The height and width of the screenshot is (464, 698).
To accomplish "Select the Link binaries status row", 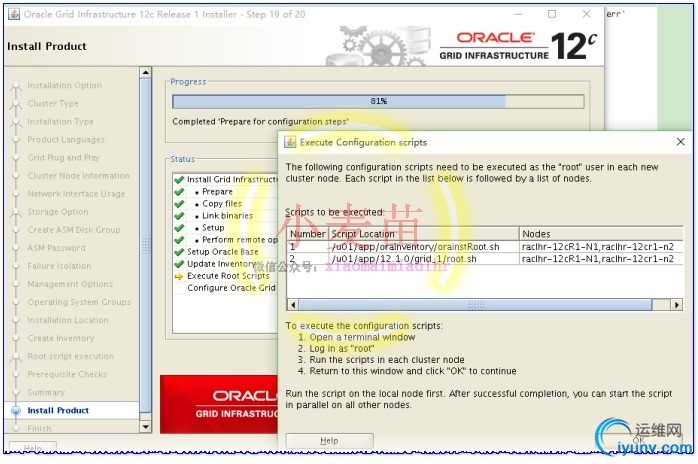I will [x=225, y=216].
